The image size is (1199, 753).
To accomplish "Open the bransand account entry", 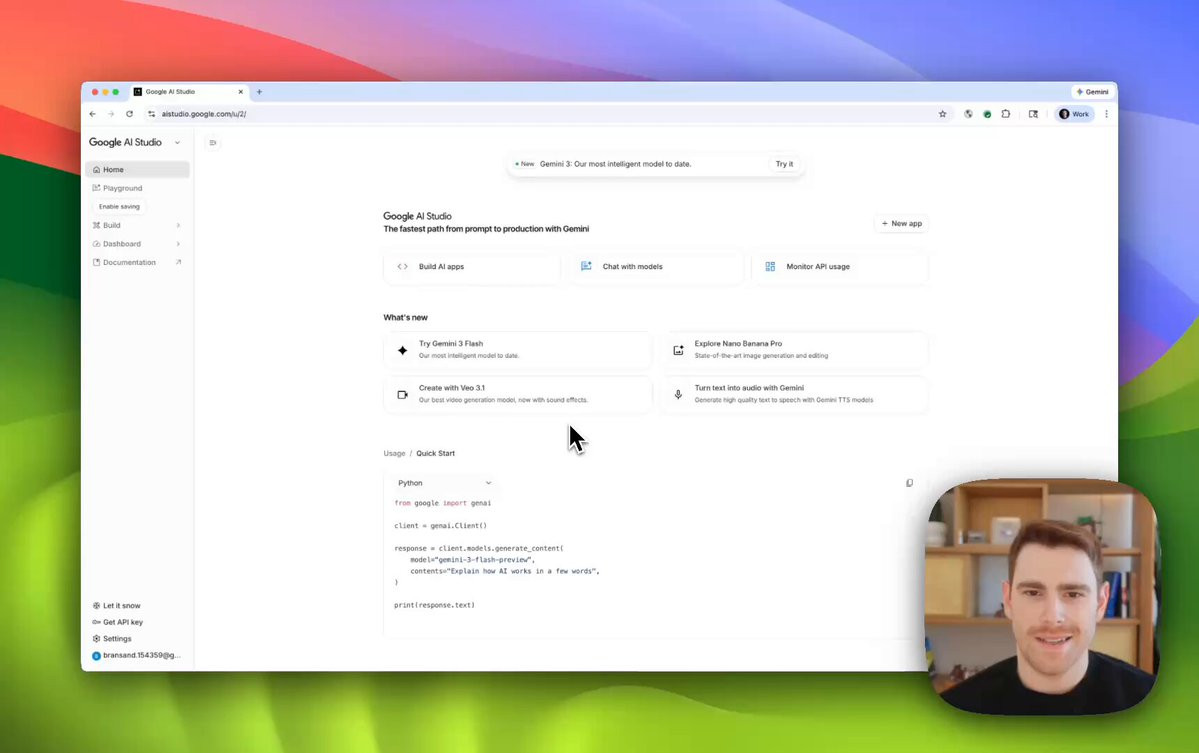I will pos(136,655).
